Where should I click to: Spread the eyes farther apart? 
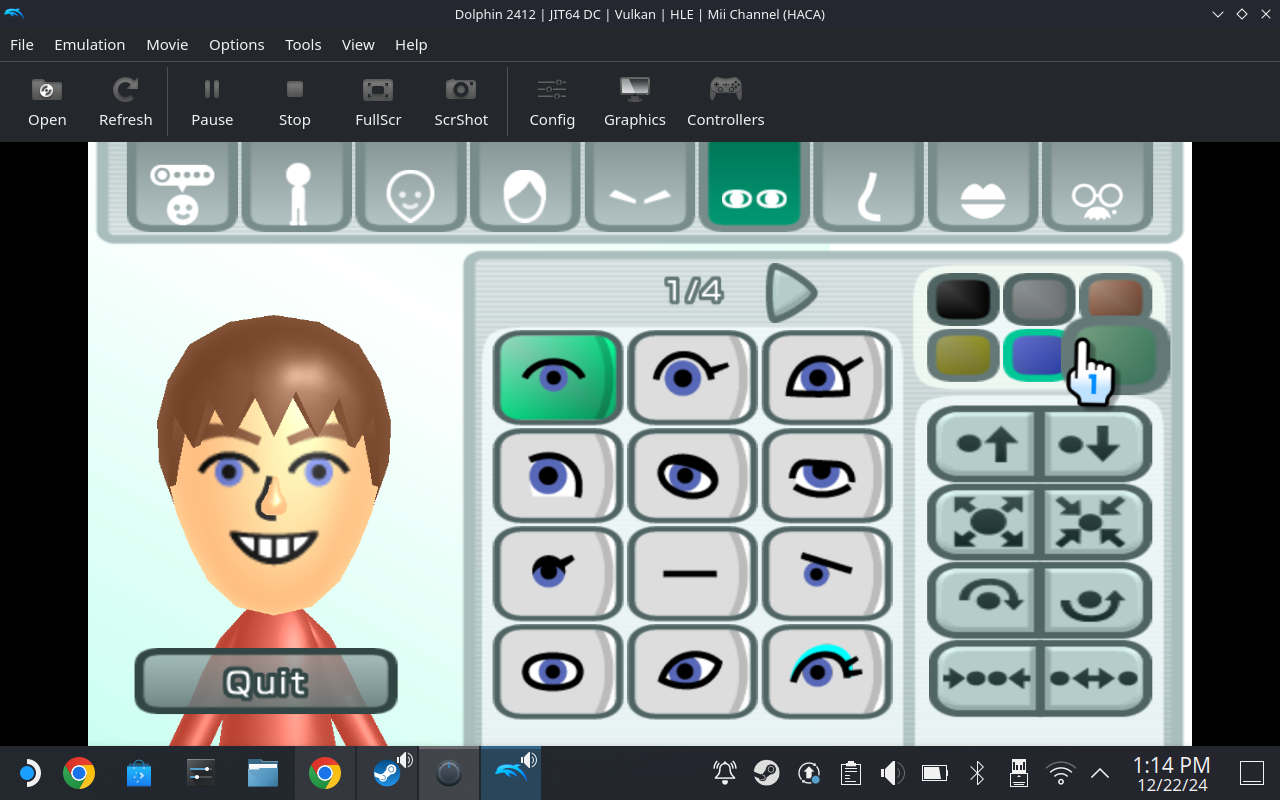click(x=1096, y=677)
